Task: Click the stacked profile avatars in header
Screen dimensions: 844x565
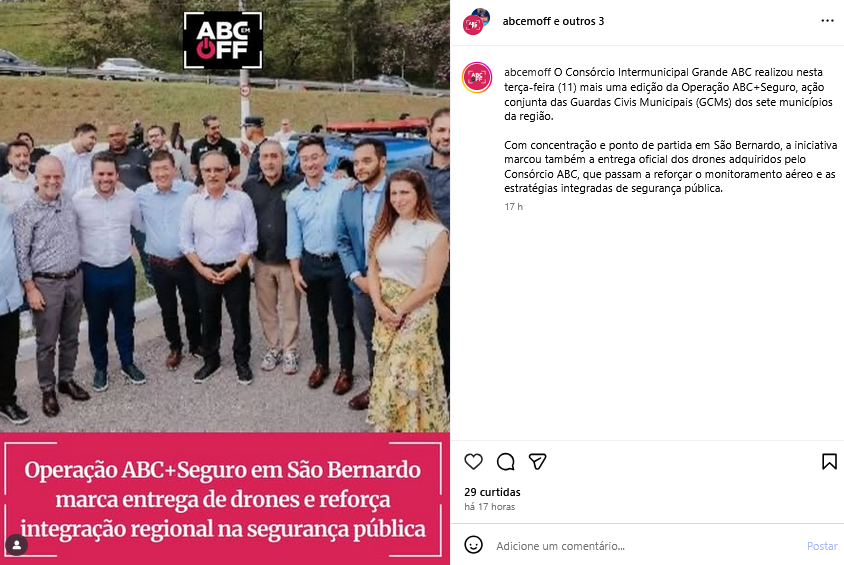Action: pos(476,22)
